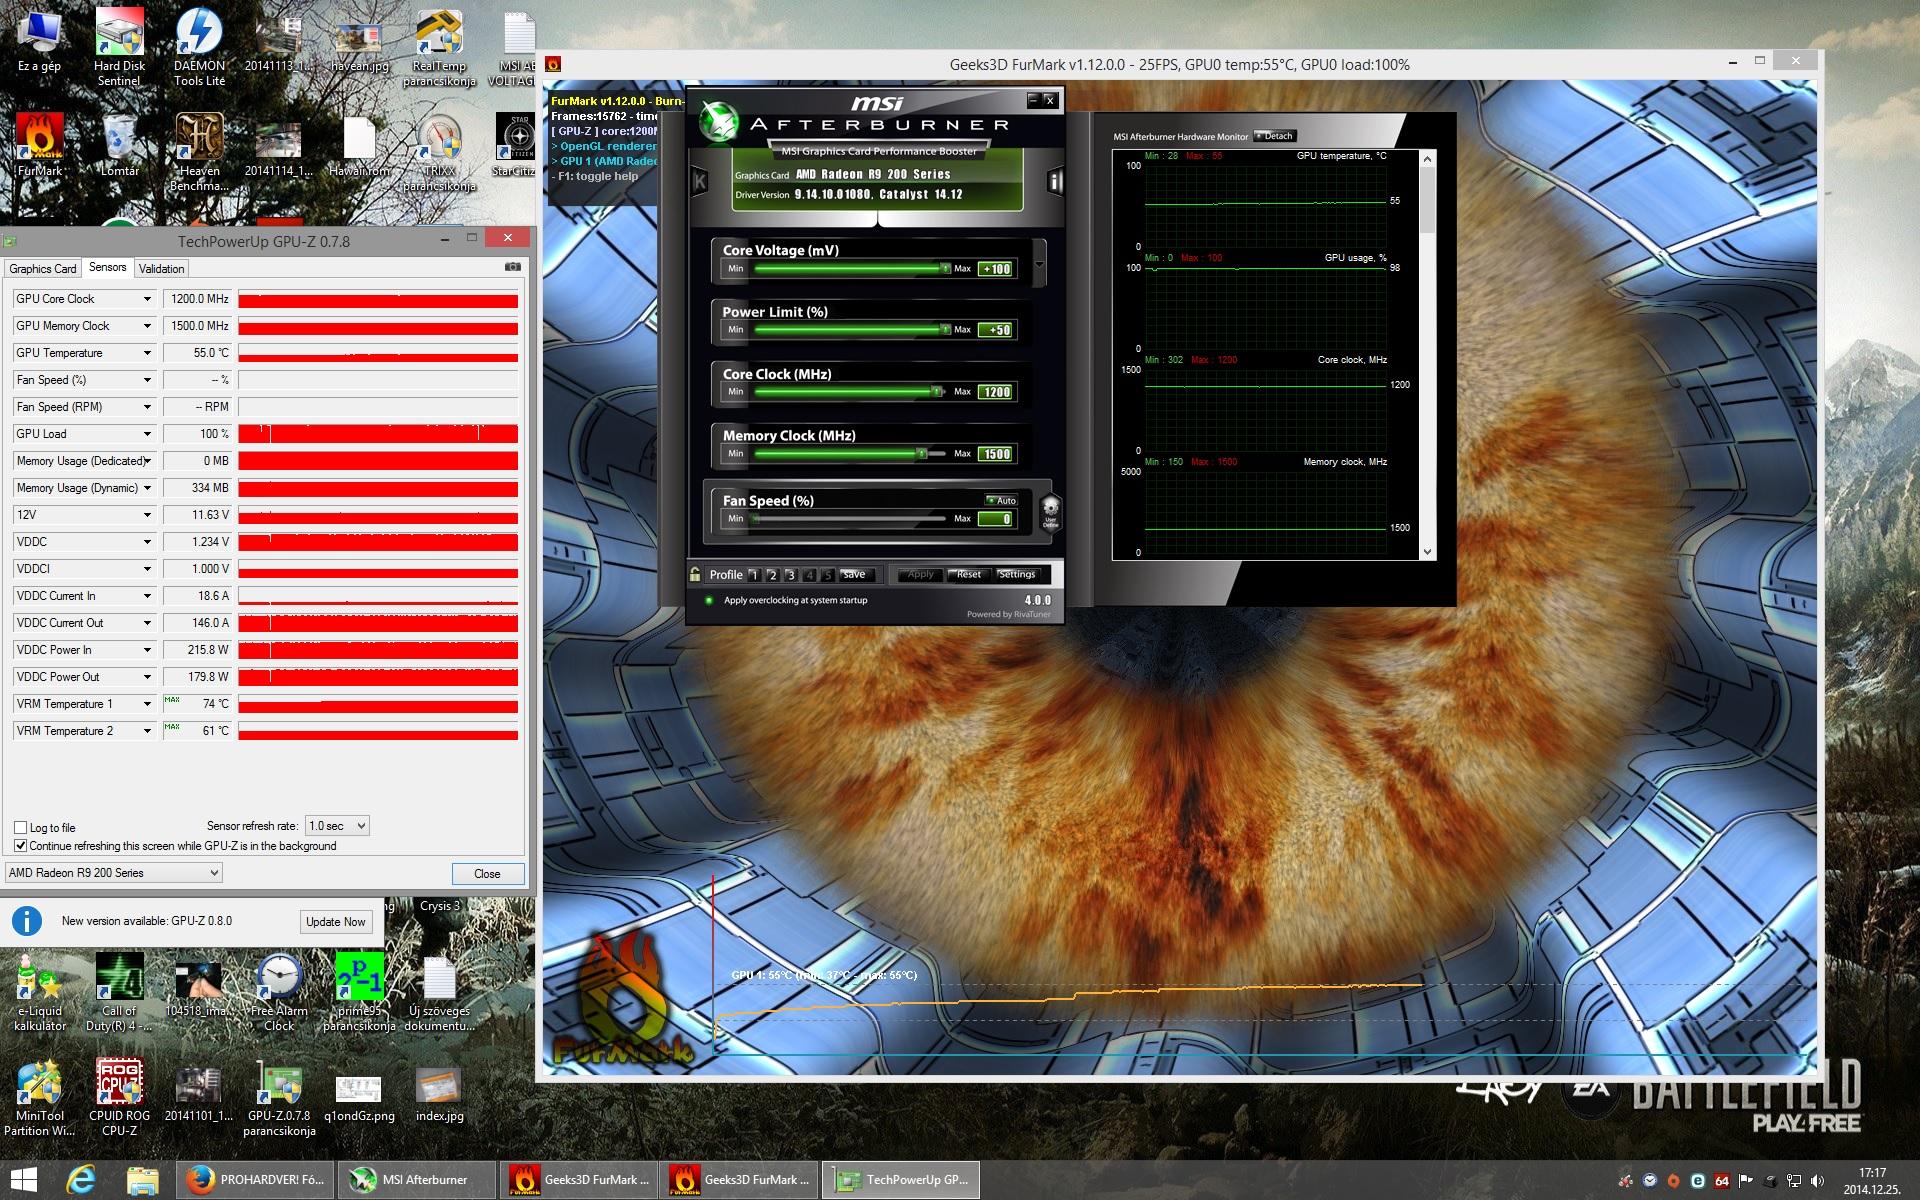Untick Continue refreshing in background checkbox
Screen dimensions: 1920x1200
point(20,845)
